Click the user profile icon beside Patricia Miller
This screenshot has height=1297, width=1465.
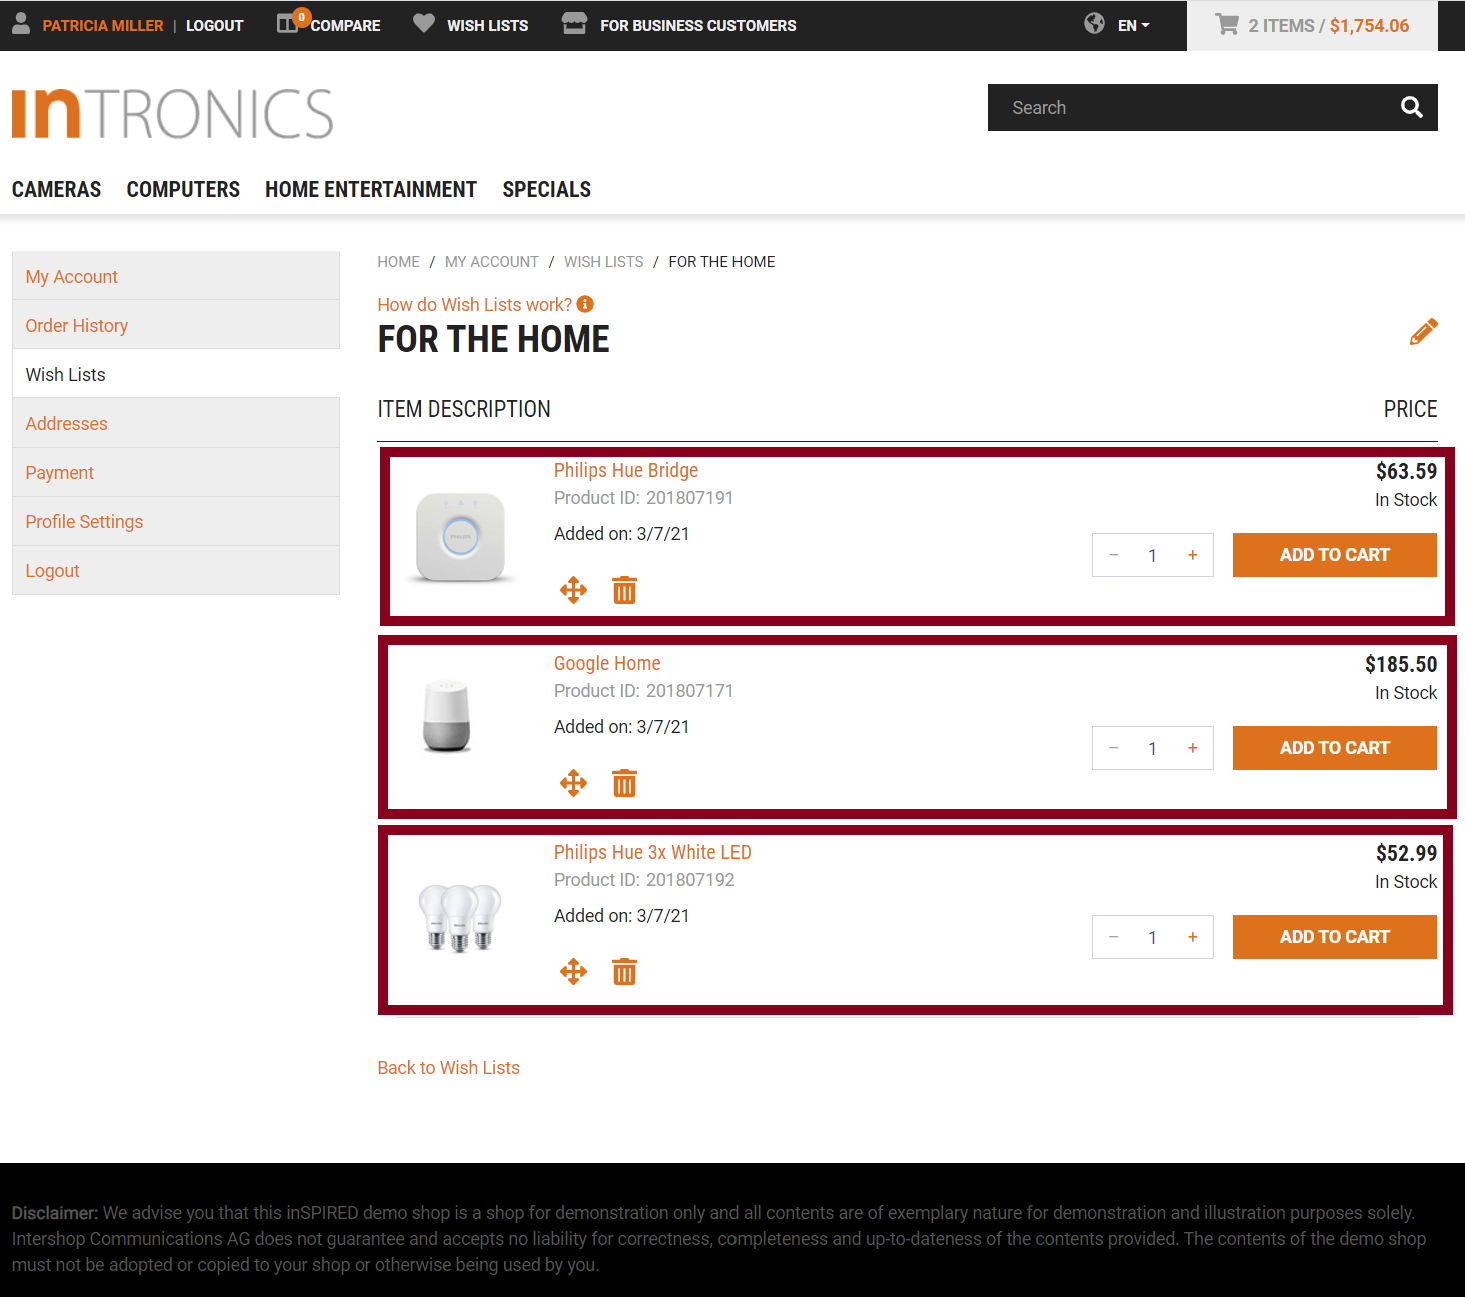point(21,24)
